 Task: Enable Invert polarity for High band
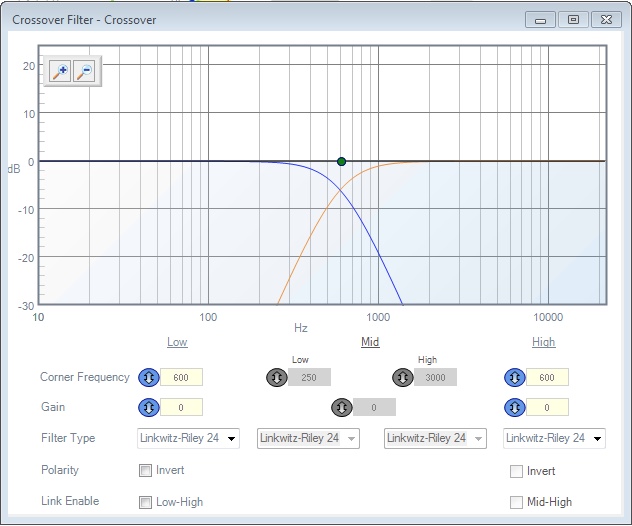pos(516,471)
